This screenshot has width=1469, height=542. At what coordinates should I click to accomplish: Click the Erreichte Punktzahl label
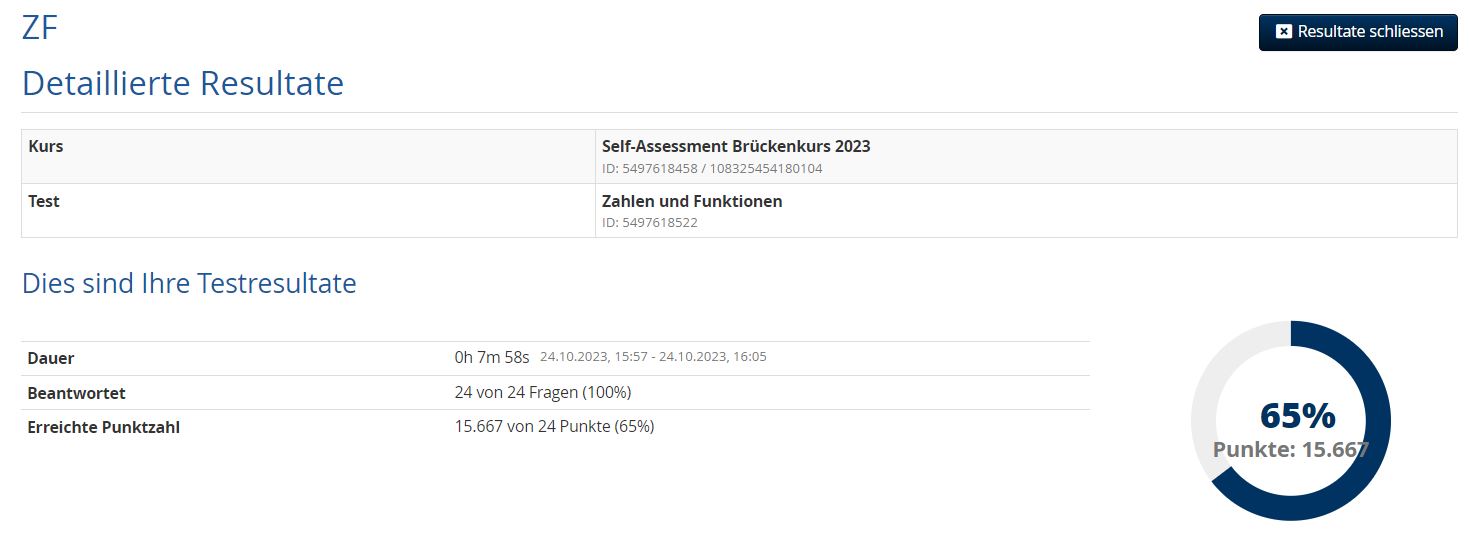point(104,427)
